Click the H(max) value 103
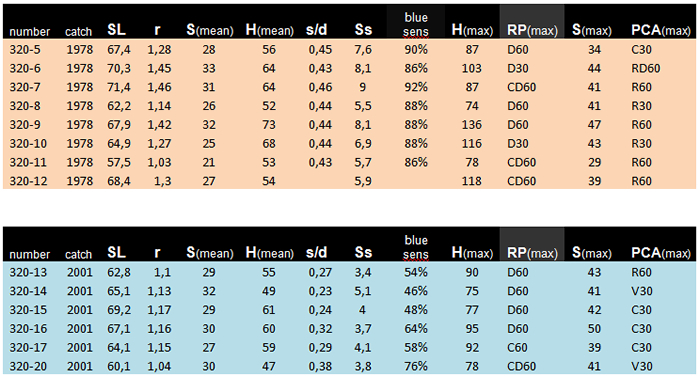The height and width of the screenshot is (377, 700). 471,68
